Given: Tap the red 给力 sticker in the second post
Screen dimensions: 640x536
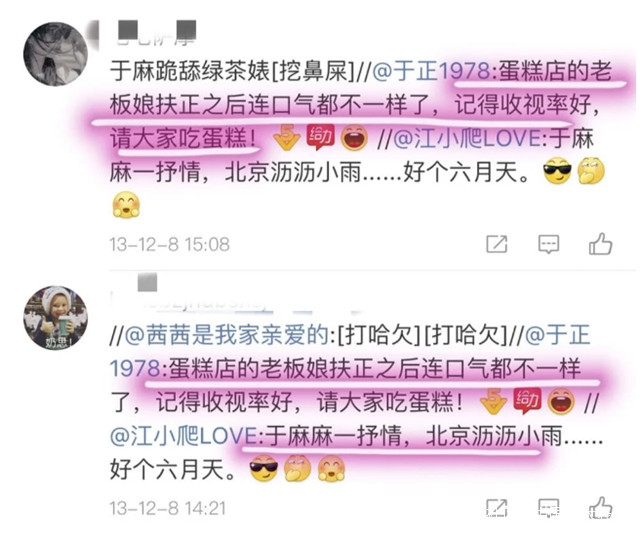Looking at the screenshot, I should pyautogui.click(x=527, y=401).
